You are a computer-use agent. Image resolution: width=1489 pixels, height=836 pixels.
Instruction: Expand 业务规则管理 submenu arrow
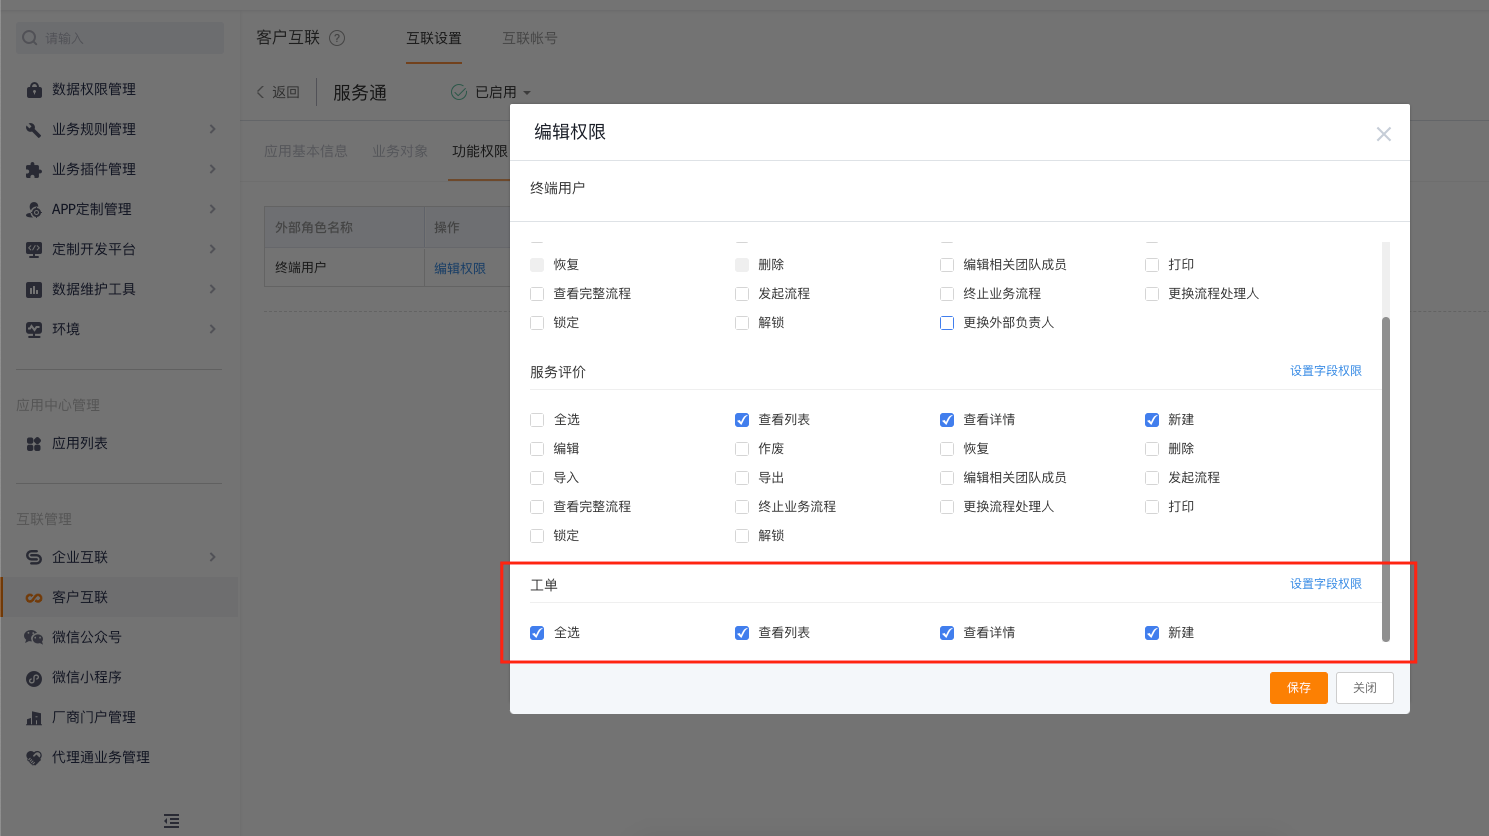click(212, 129)
